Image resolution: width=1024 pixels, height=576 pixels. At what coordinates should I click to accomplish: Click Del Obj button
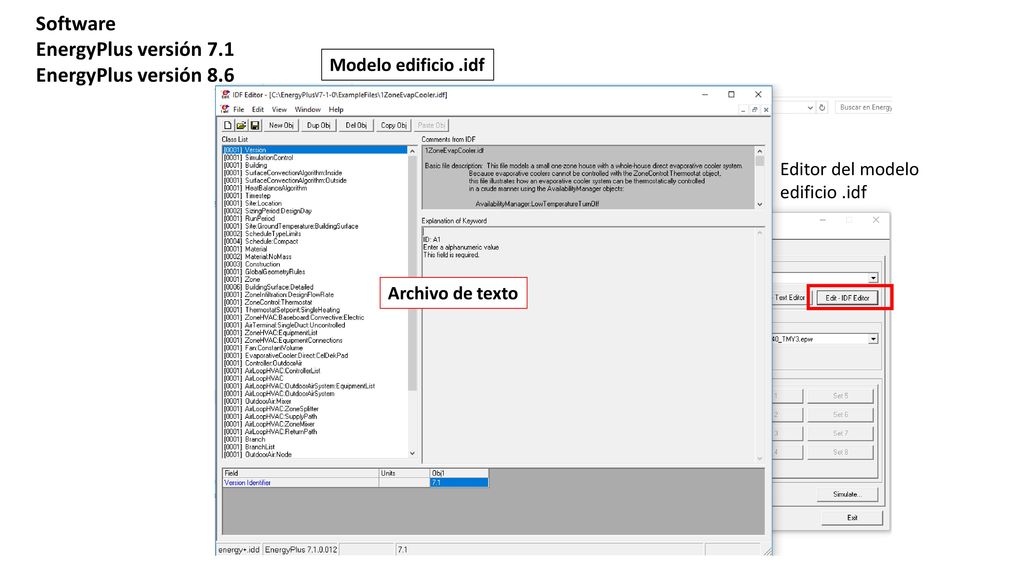coord(356,125)
